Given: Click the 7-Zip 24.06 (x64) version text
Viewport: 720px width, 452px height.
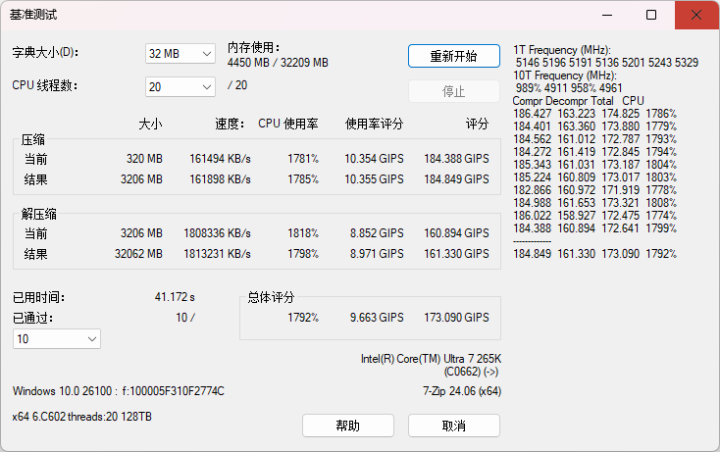Looking at the screenshot, I should [462, 391].
